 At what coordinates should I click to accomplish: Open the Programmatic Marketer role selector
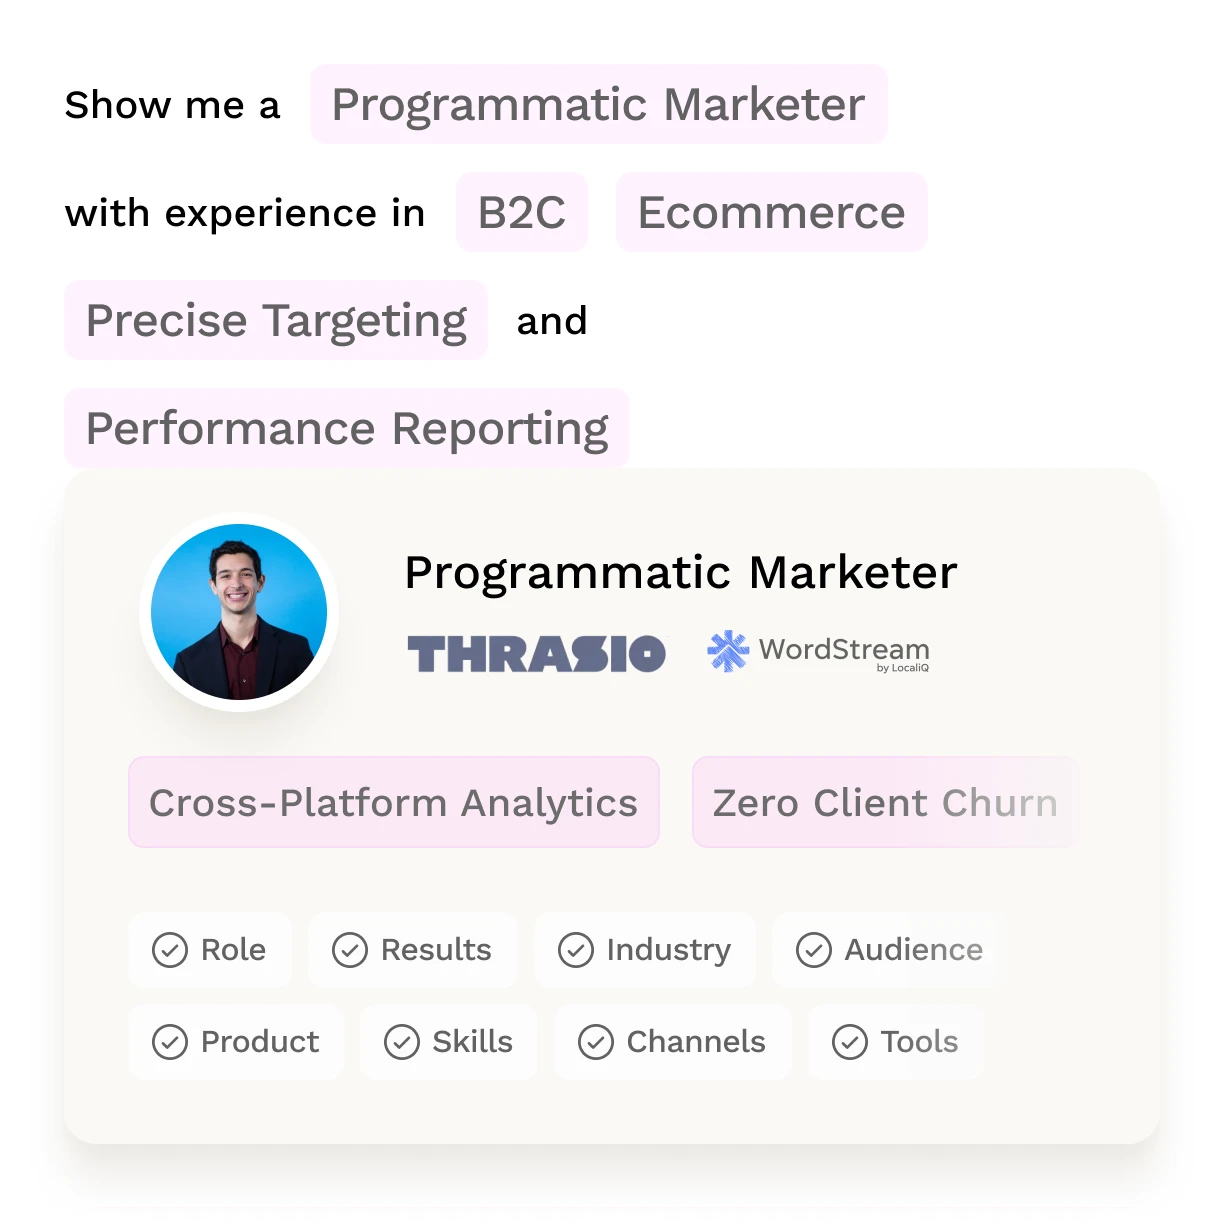[599, 104]
